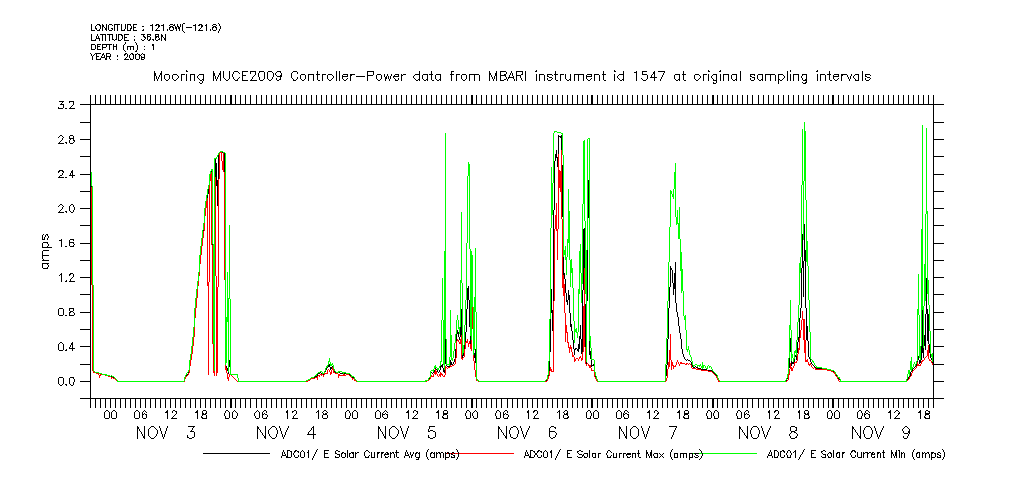This screenshot has height=504, width=1009.
Task: Click the 'amps' y-axis label
Action: (45, 258)
